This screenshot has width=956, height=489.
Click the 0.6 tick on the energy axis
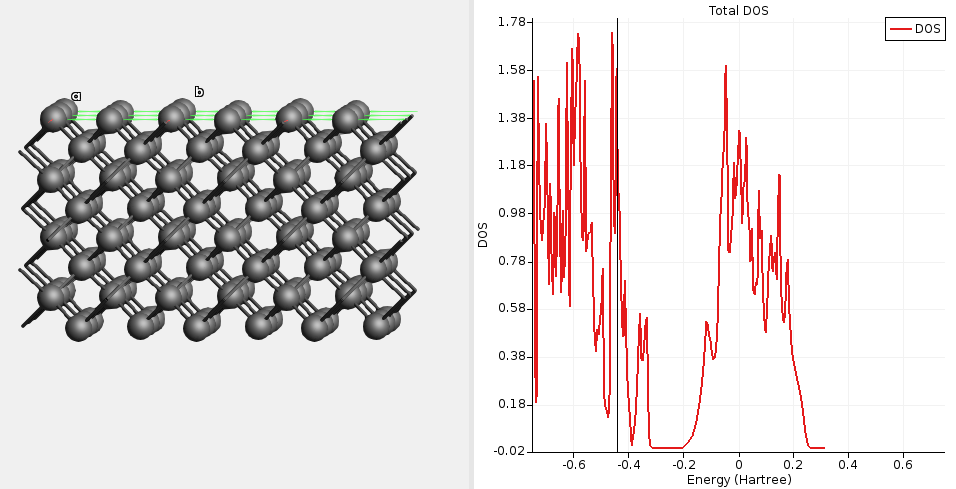point(903,465)
